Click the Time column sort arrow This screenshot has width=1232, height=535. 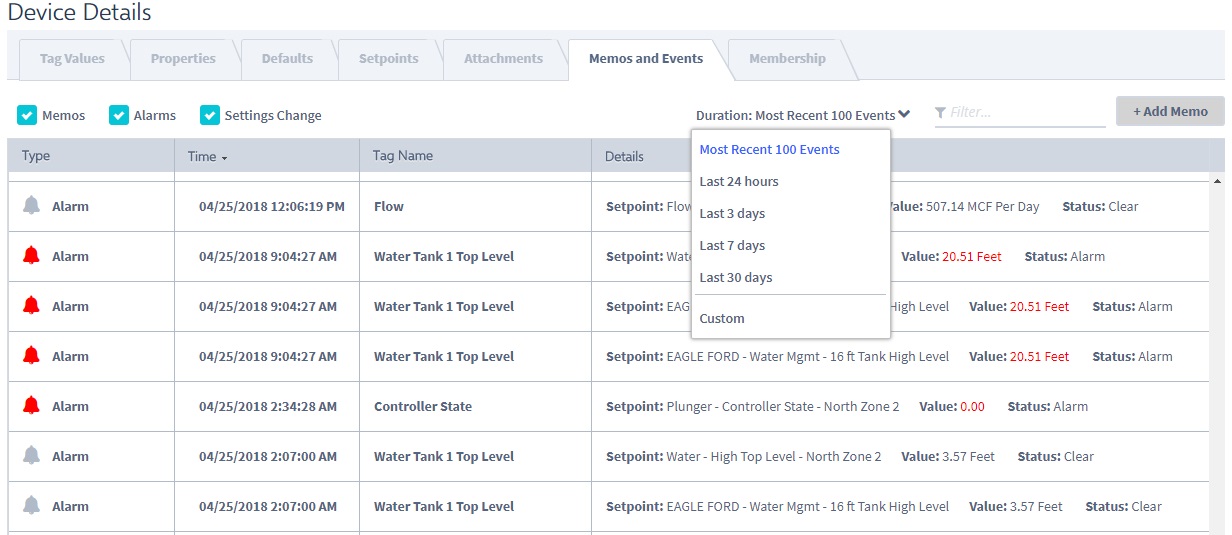coord(224,158)
